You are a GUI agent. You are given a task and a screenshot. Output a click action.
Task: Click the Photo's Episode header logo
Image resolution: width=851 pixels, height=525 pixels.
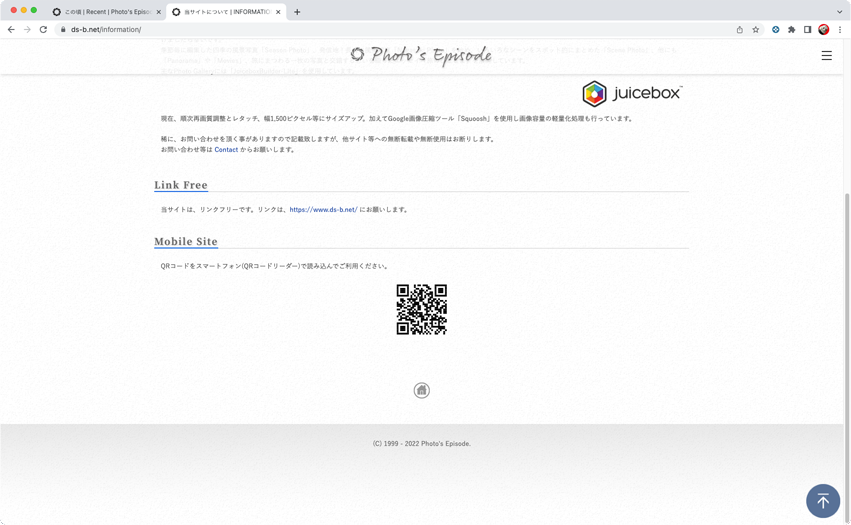coord(421,55)
